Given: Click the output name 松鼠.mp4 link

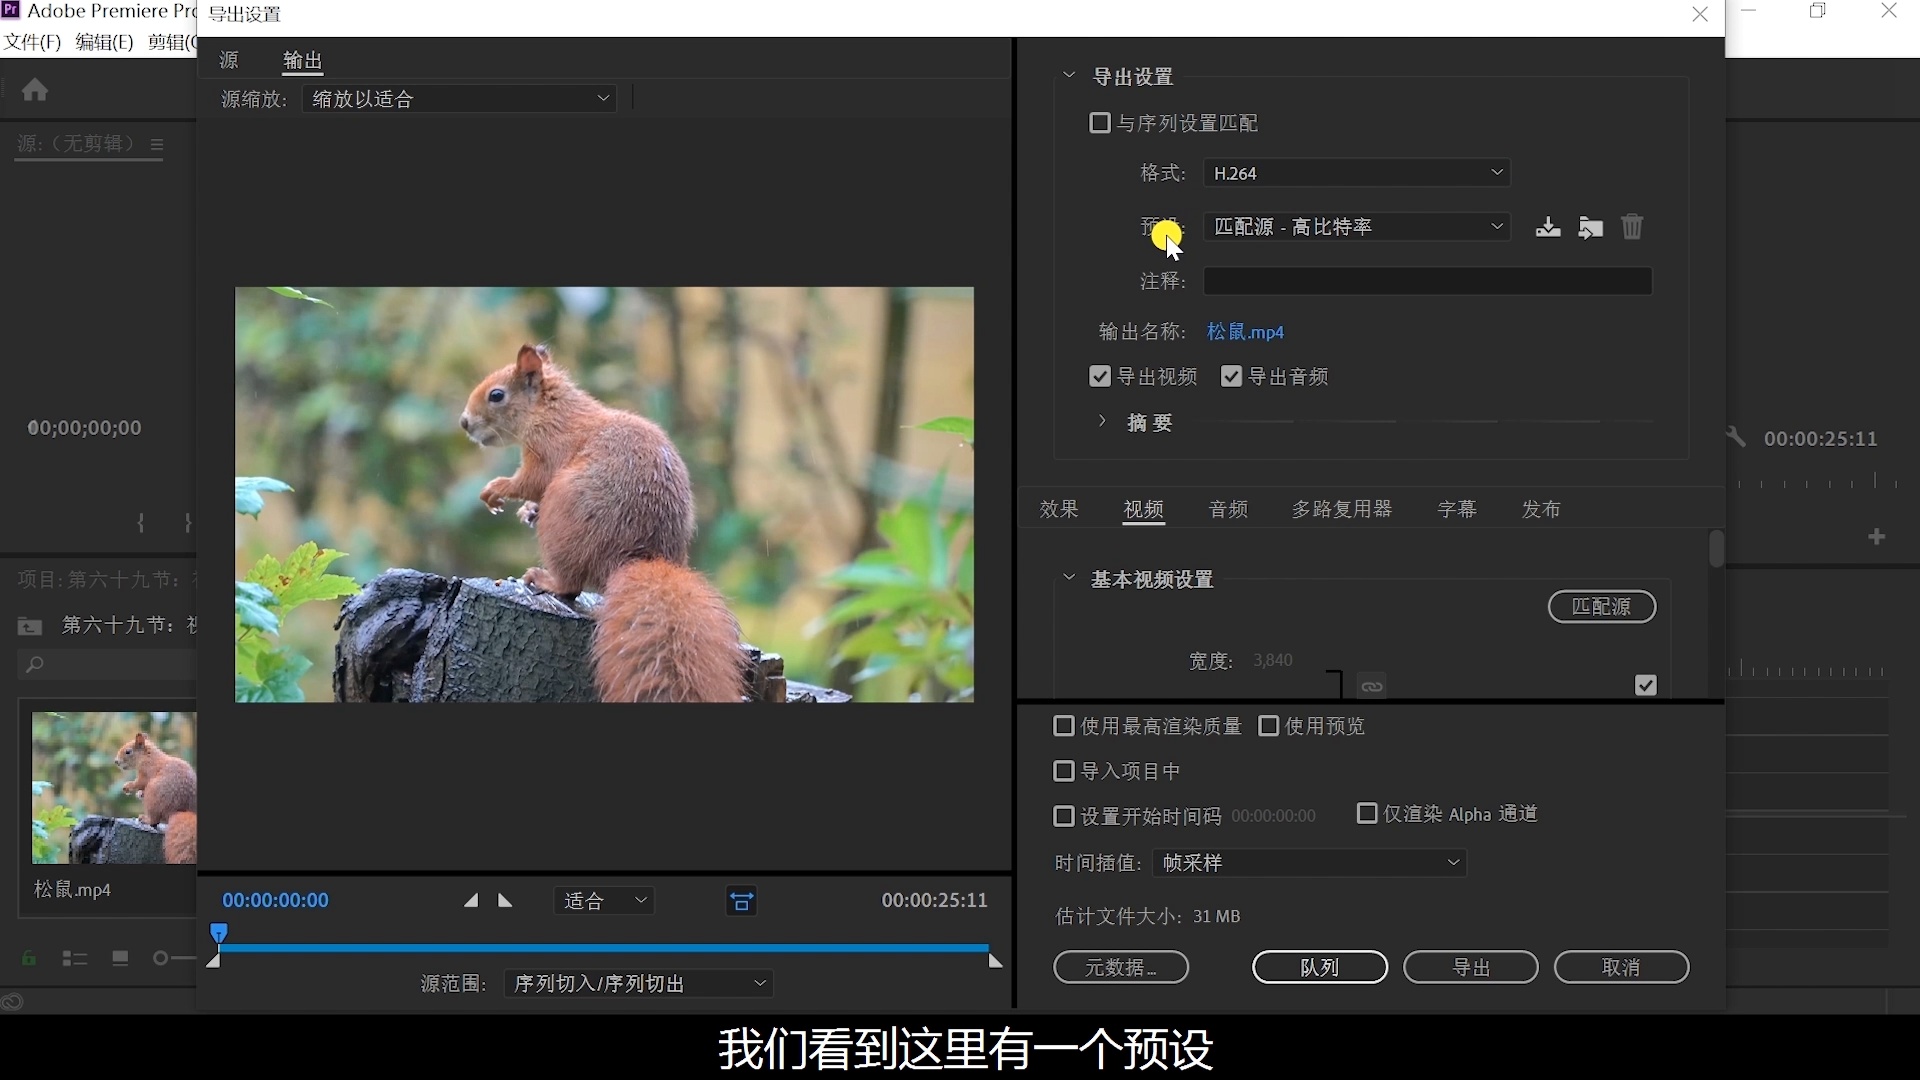Looking at the screenshot, I should tap(1246, 332).
